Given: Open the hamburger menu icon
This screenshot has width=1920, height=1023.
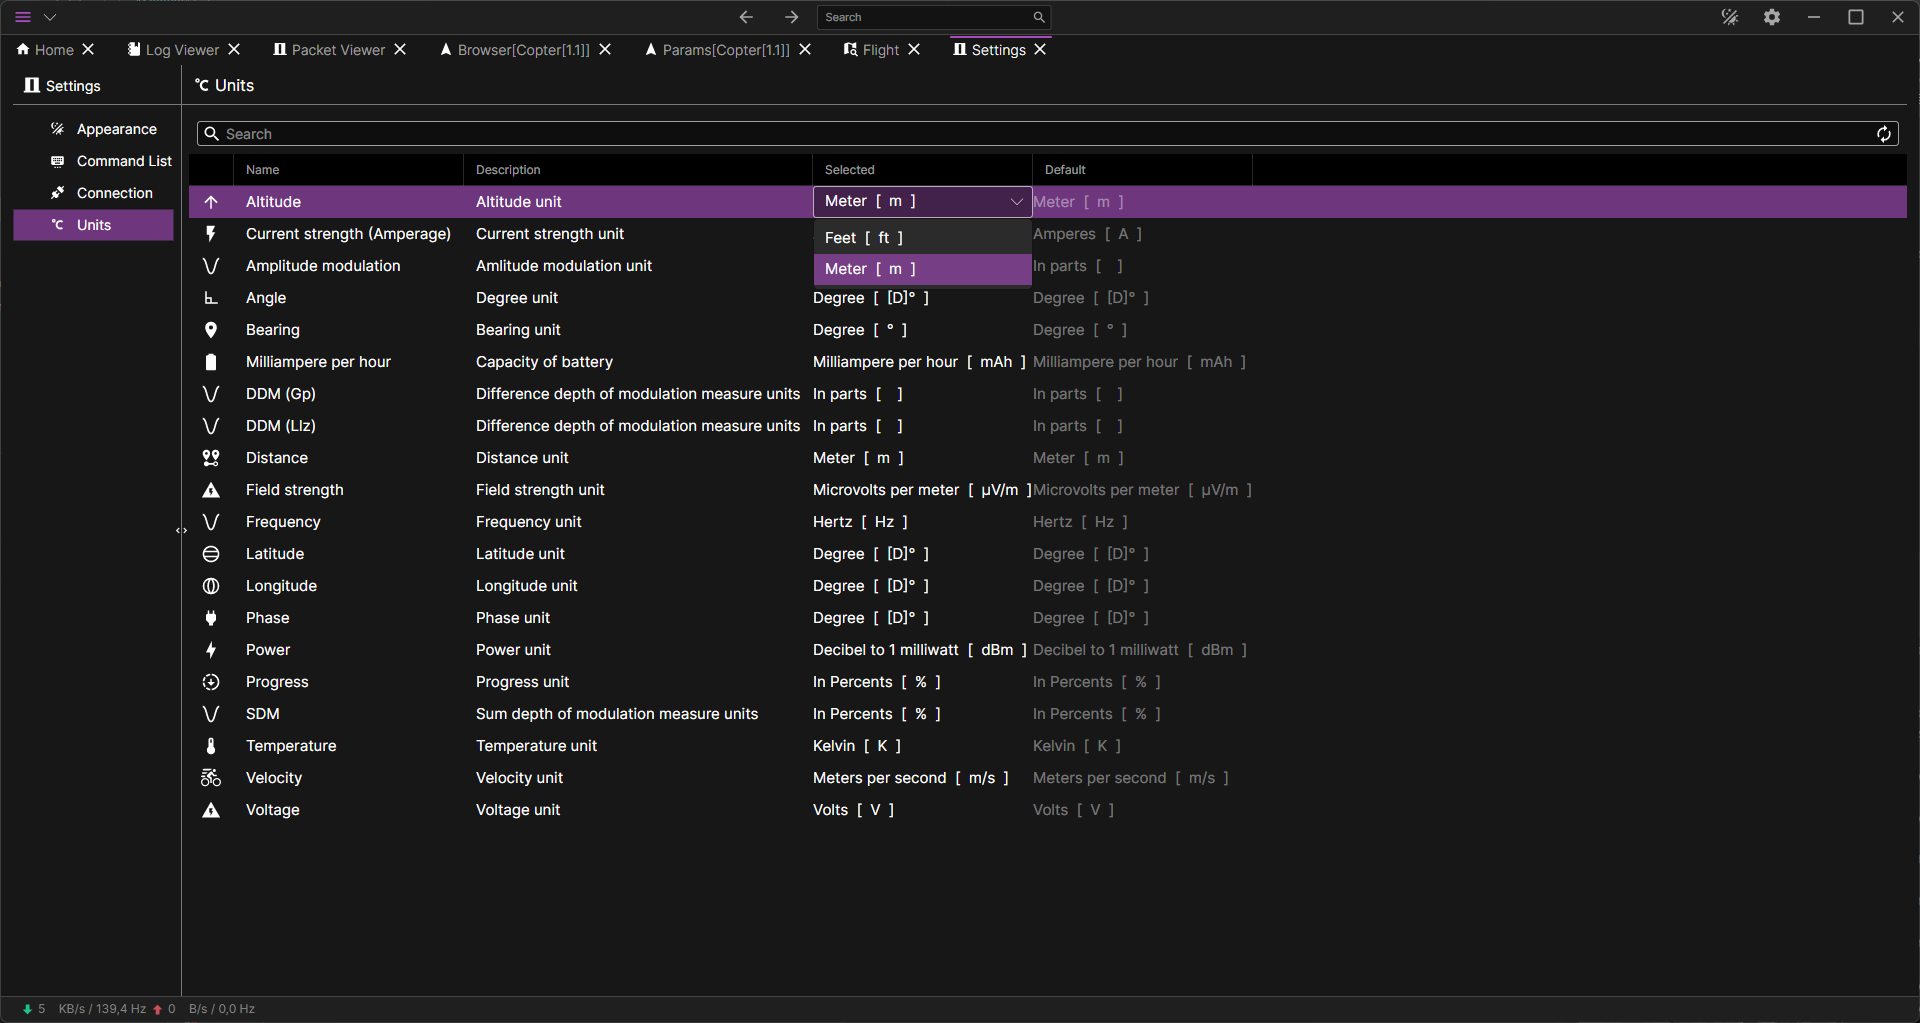Looking at the screenshot, I should pos(23,17).
